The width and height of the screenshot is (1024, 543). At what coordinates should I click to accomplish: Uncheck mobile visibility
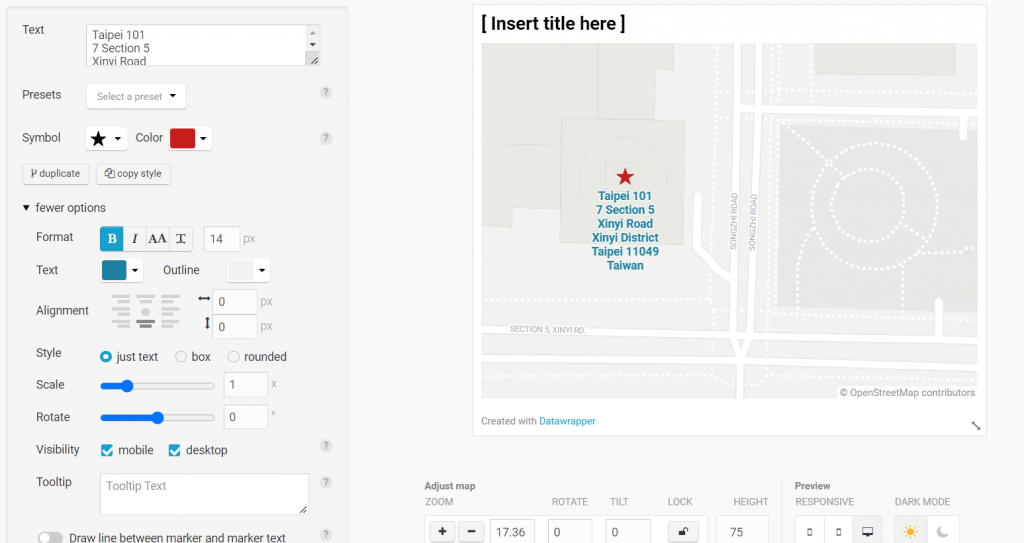pos(107,450)
